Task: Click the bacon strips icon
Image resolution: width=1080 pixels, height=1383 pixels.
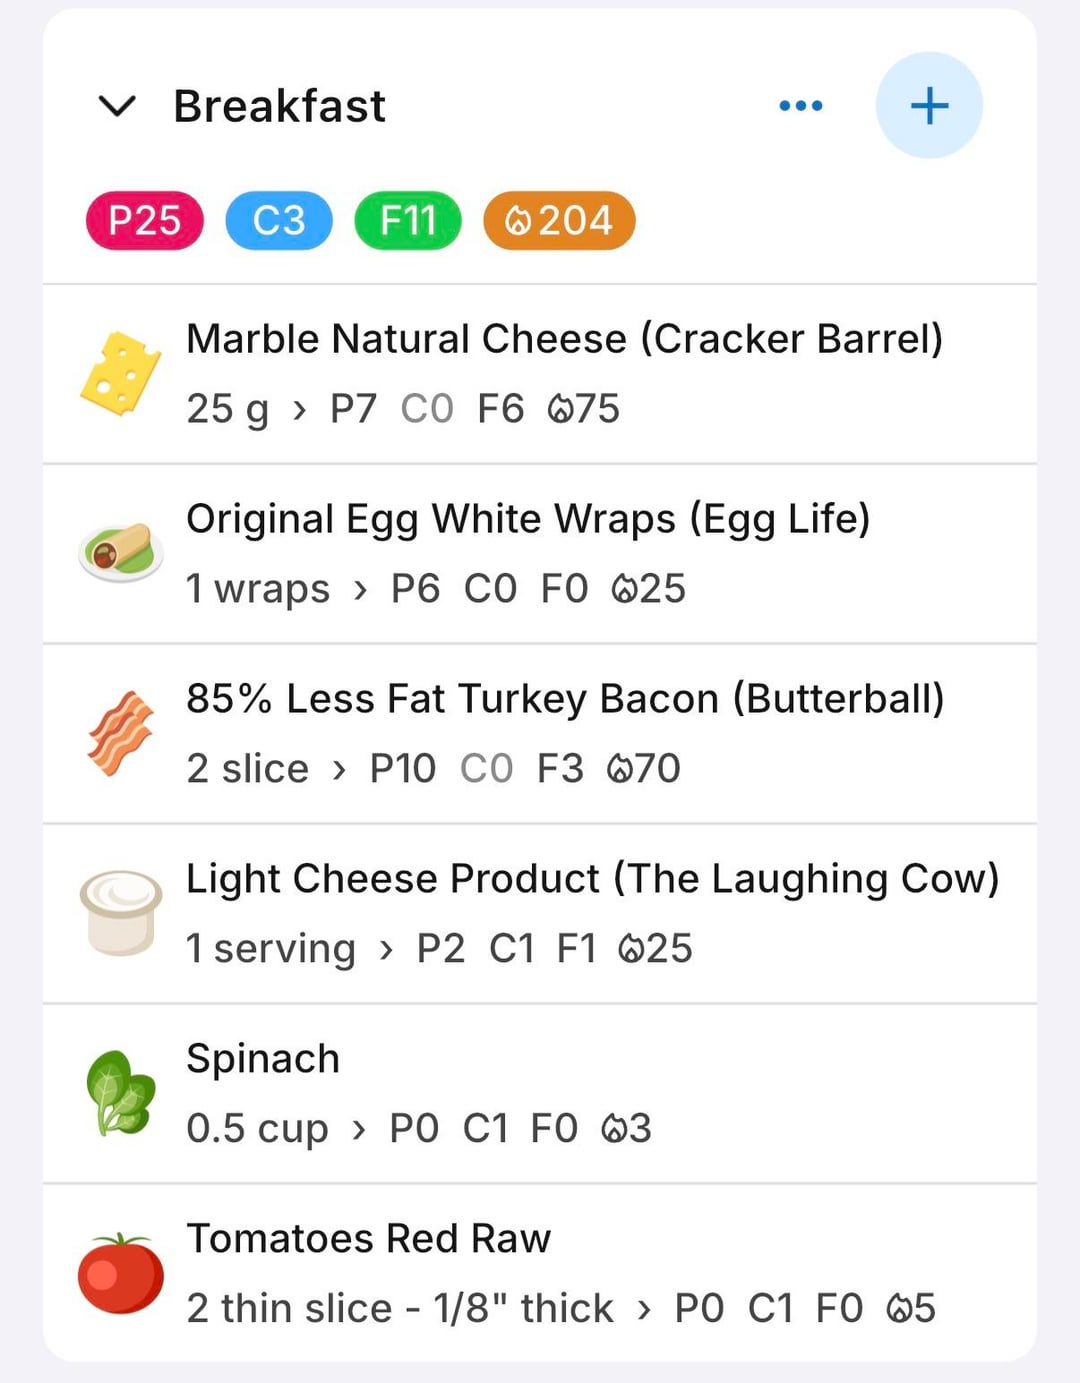Action: [121, 733]
